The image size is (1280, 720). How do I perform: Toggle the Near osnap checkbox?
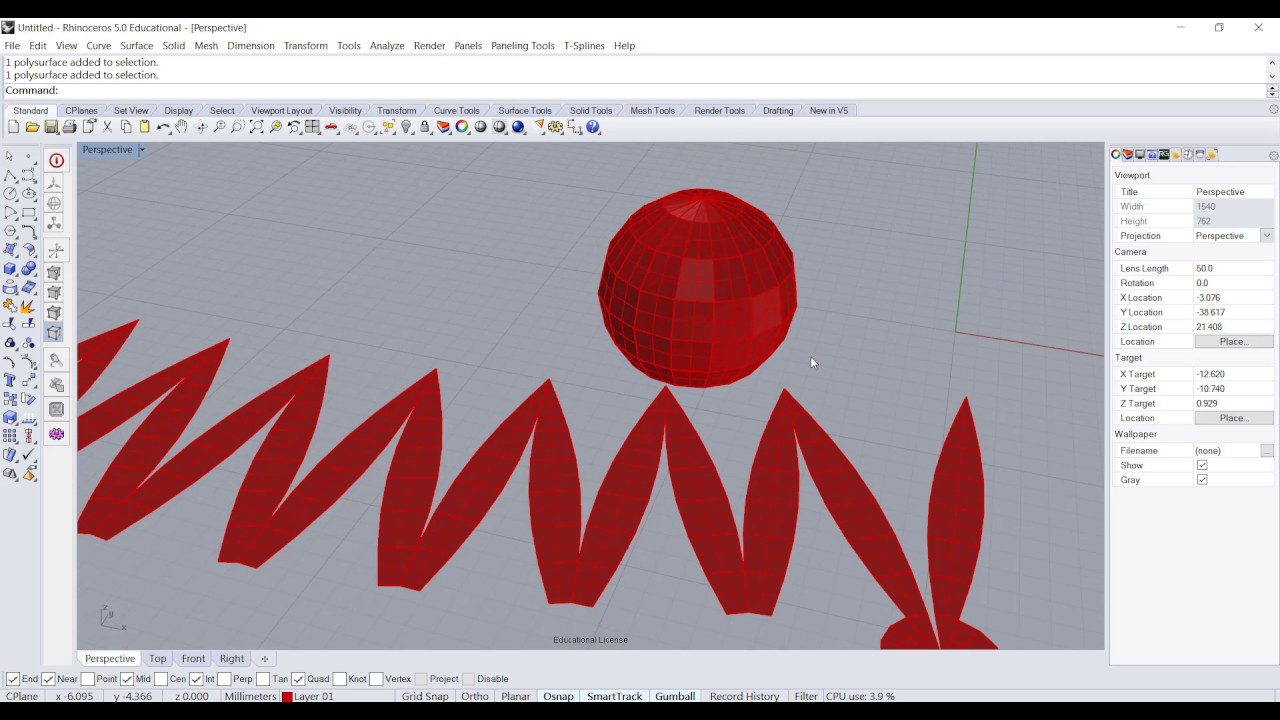48,679
